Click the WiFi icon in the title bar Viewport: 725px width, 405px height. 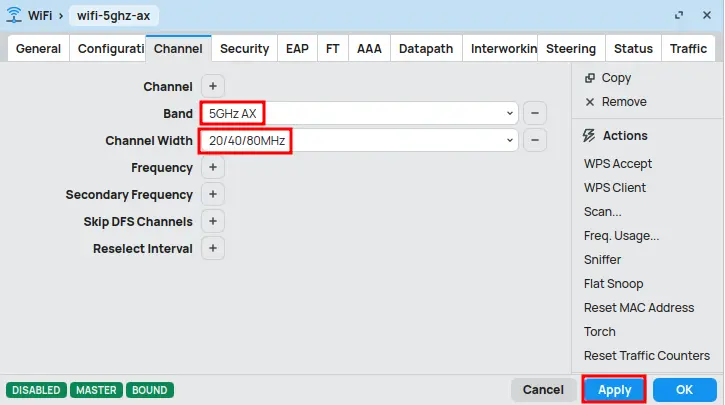point(16,15)
